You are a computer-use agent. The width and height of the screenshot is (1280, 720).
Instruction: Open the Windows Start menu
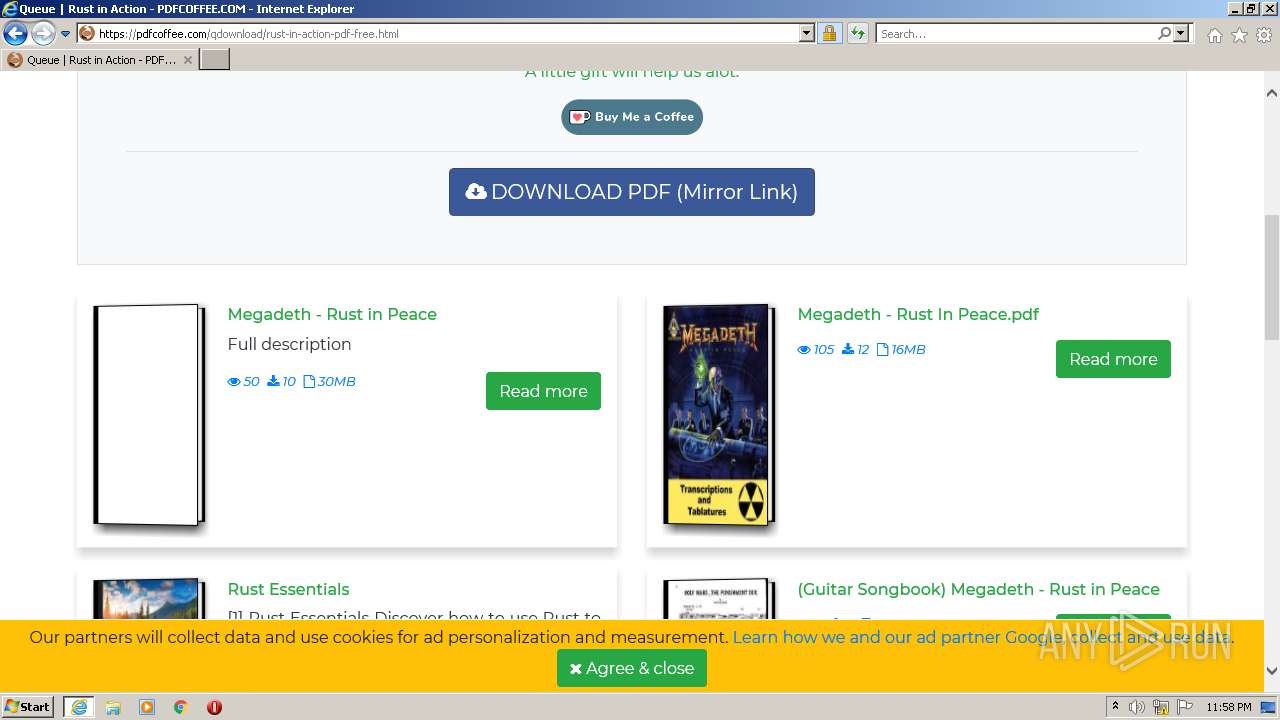click(28, 707)
